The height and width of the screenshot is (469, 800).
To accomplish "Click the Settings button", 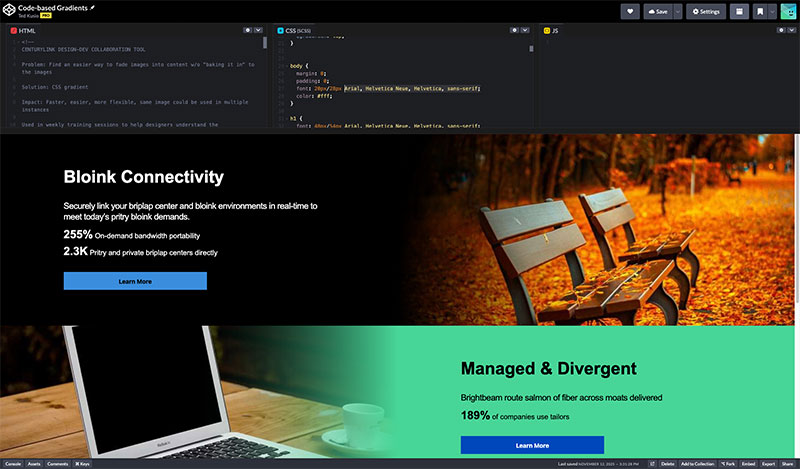I will tap(706, 11).
